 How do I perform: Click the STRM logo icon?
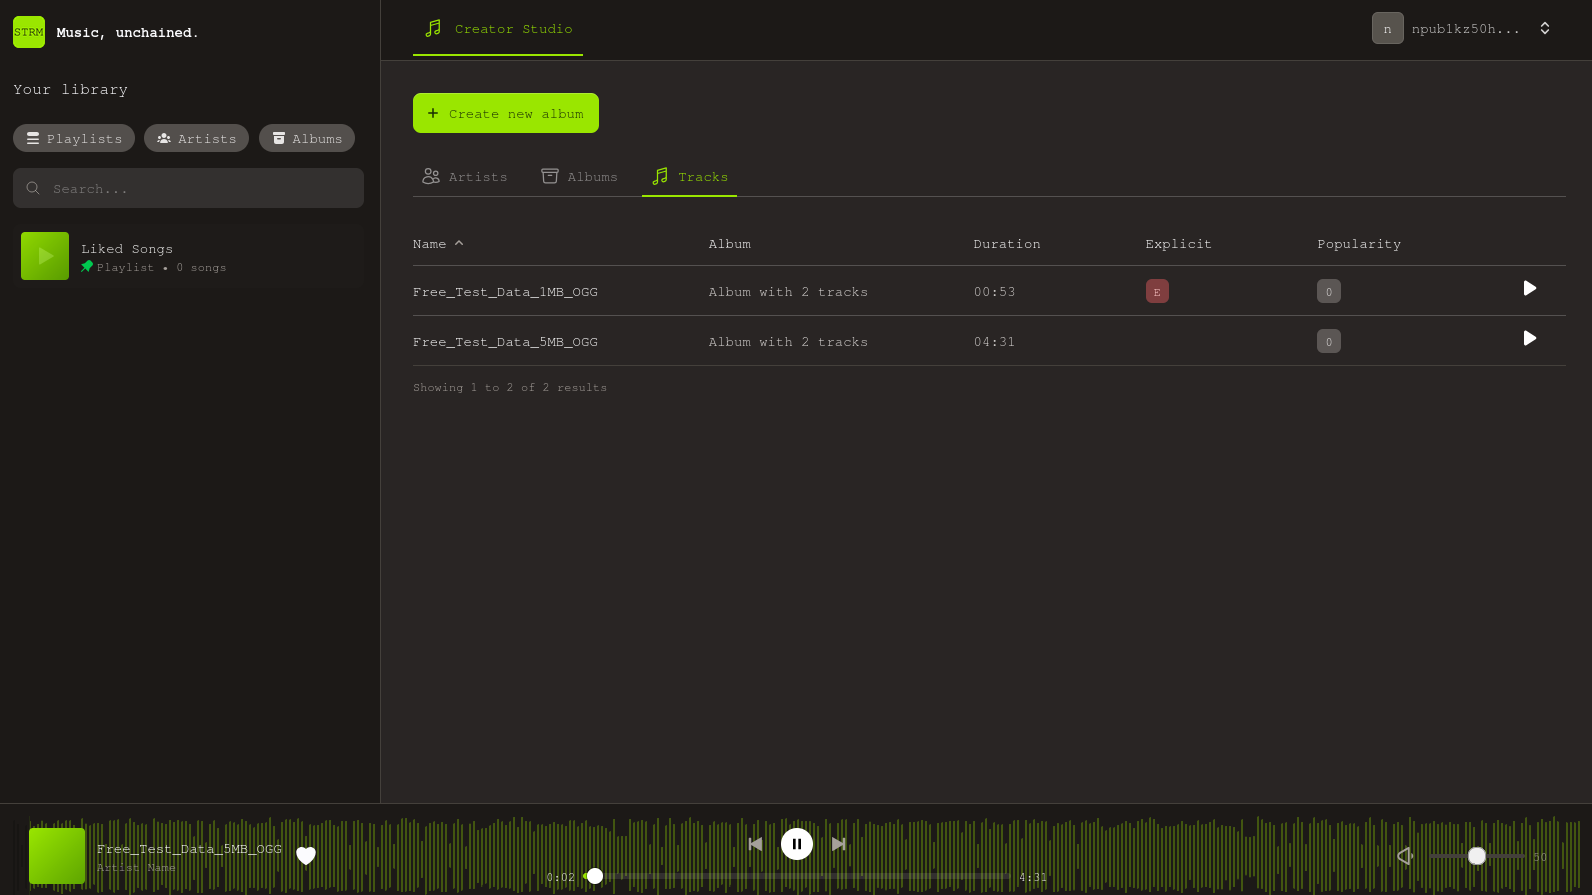click(29, 32)
